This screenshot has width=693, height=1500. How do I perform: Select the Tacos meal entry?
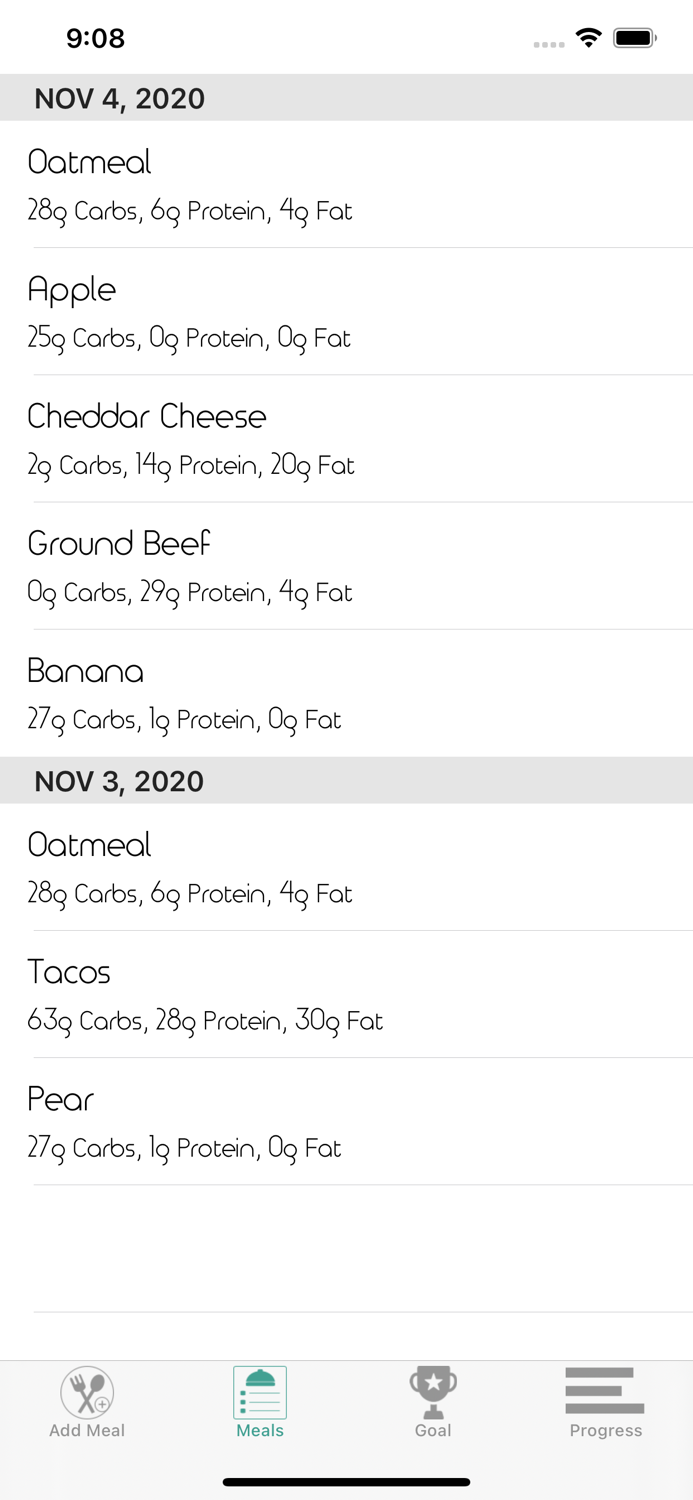pyautogui.click(x=346, y=995)
